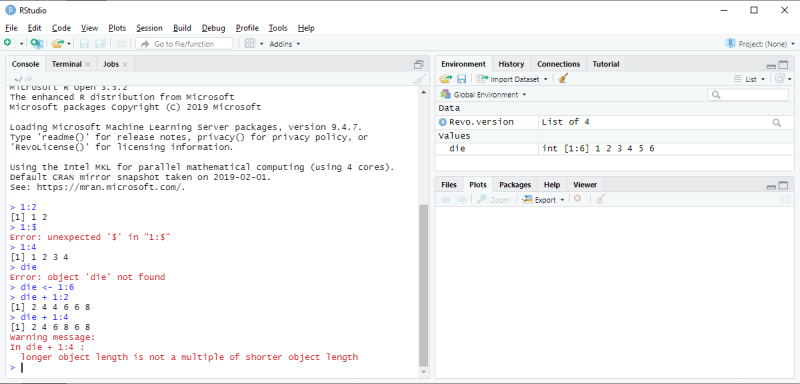Select the Environment tab
This screenshot has width=800, height=384.
(x=463, y=64)
